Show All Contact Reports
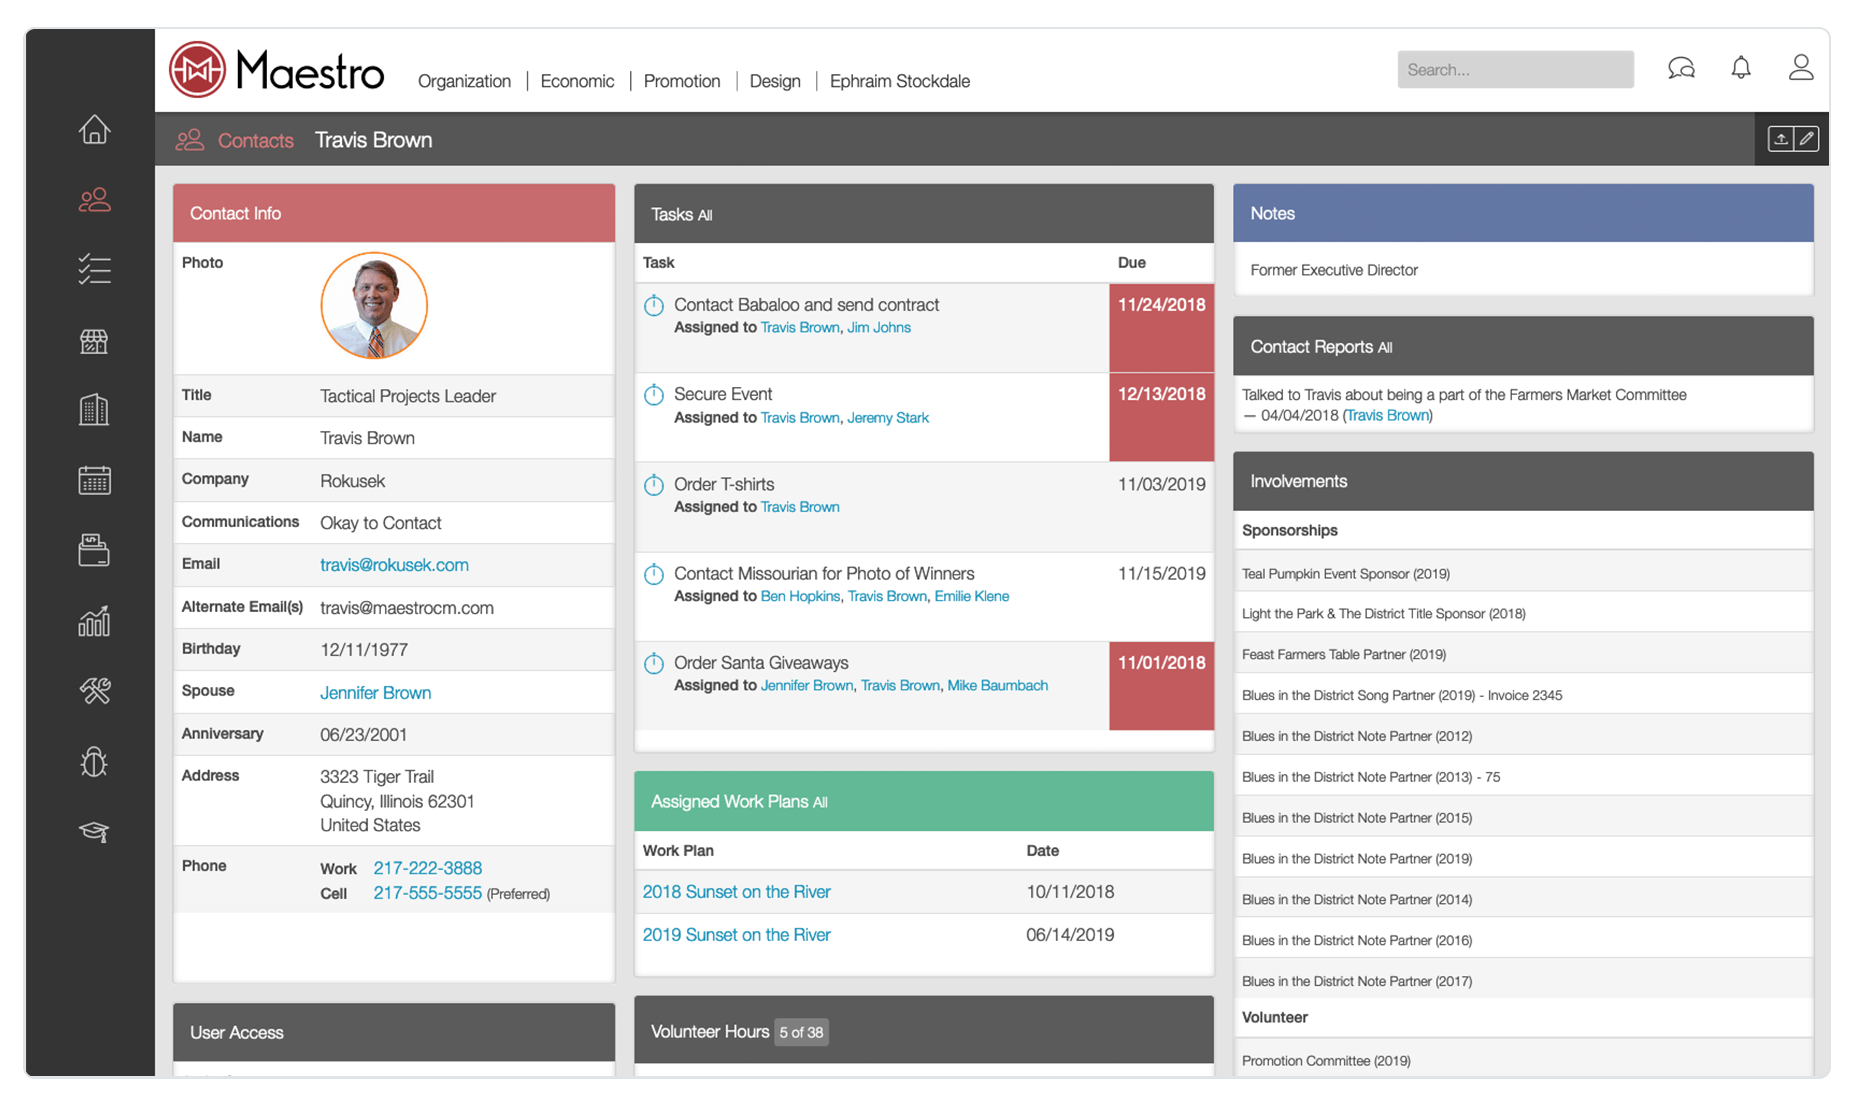Image resolution: width=1858 pixels, height=1106 pixels. pos(1385,347)
